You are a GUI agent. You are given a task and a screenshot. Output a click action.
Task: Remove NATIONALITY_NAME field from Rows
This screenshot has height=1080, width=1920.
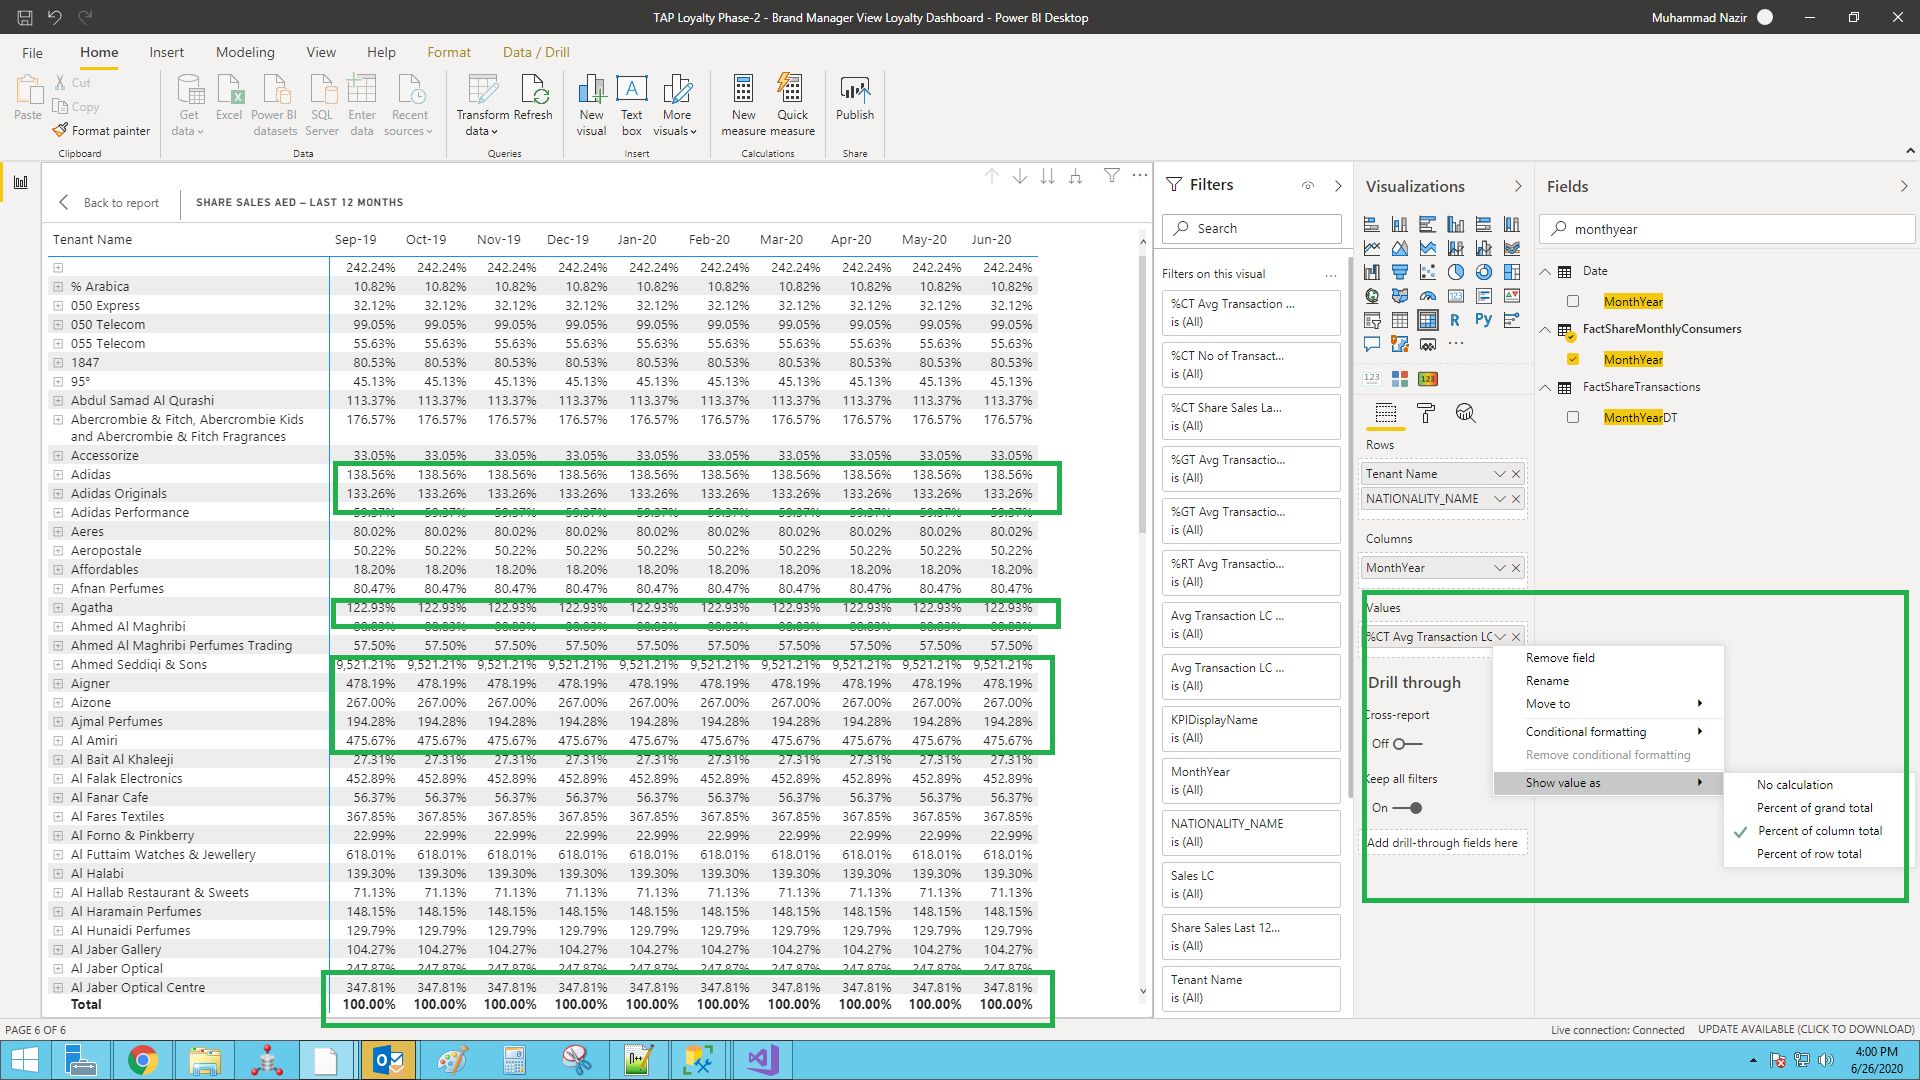coord(1516,499)
